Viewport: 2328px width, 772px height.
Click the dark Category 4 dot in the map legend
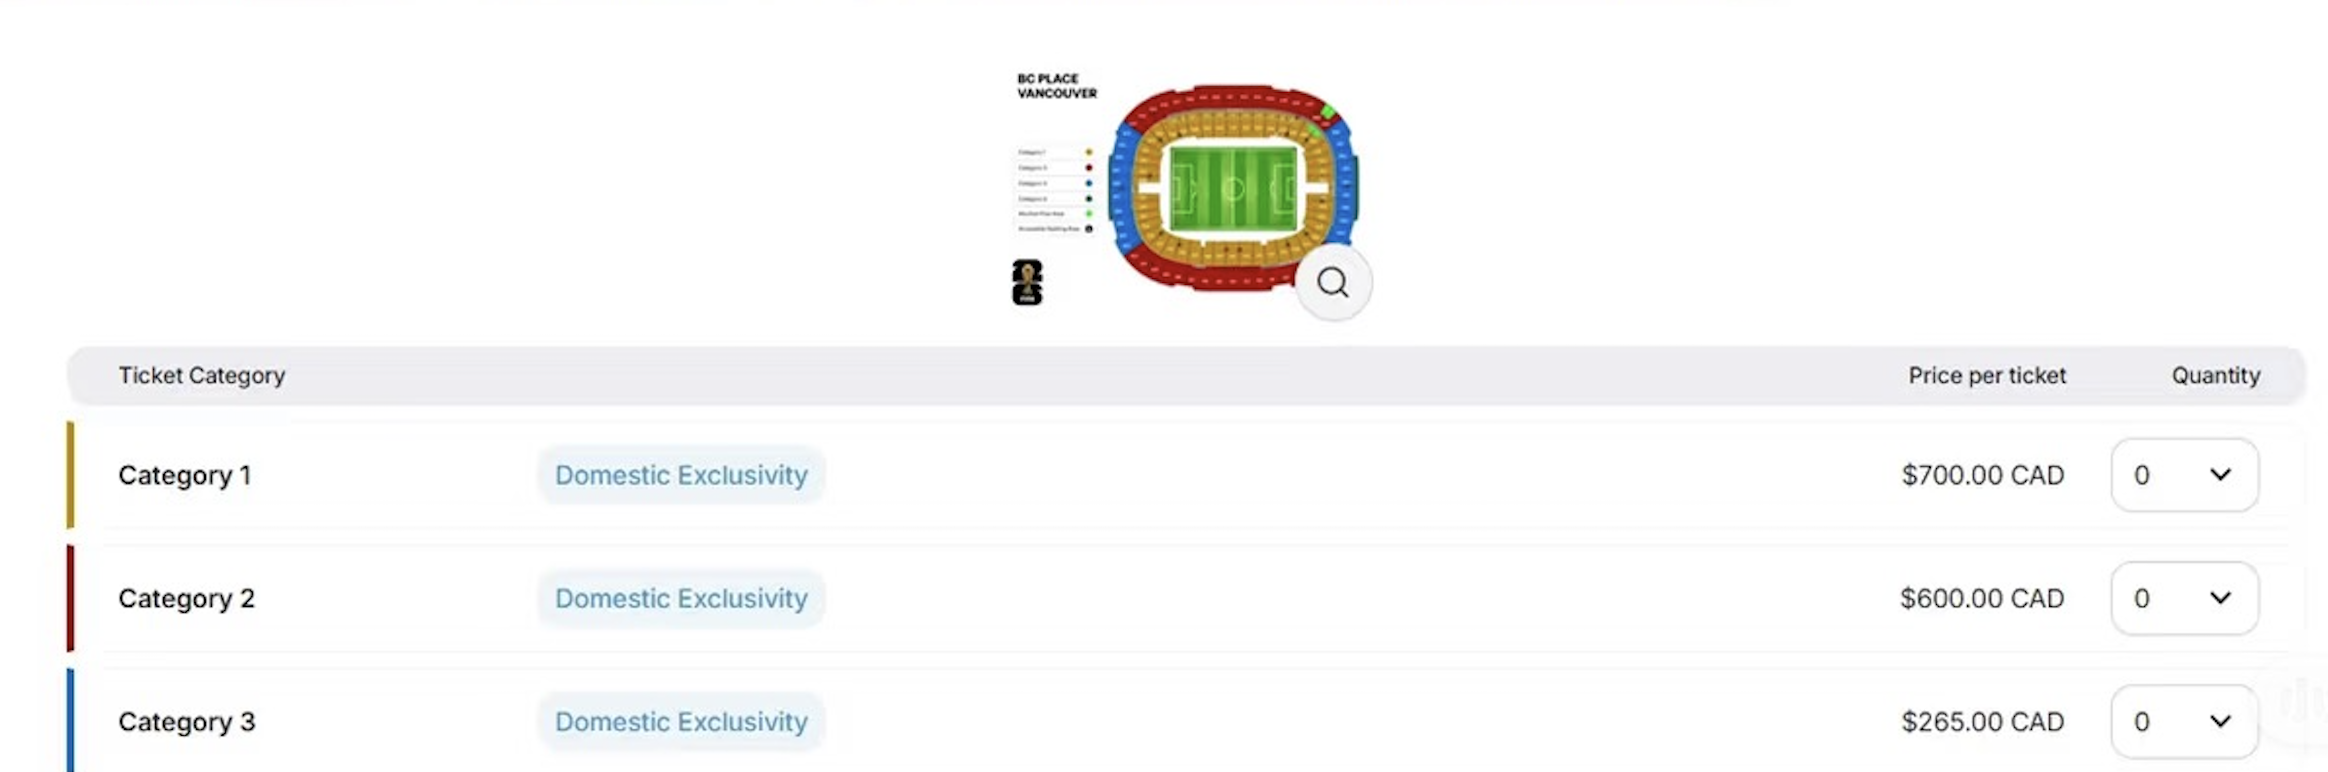click(1089, 199)
